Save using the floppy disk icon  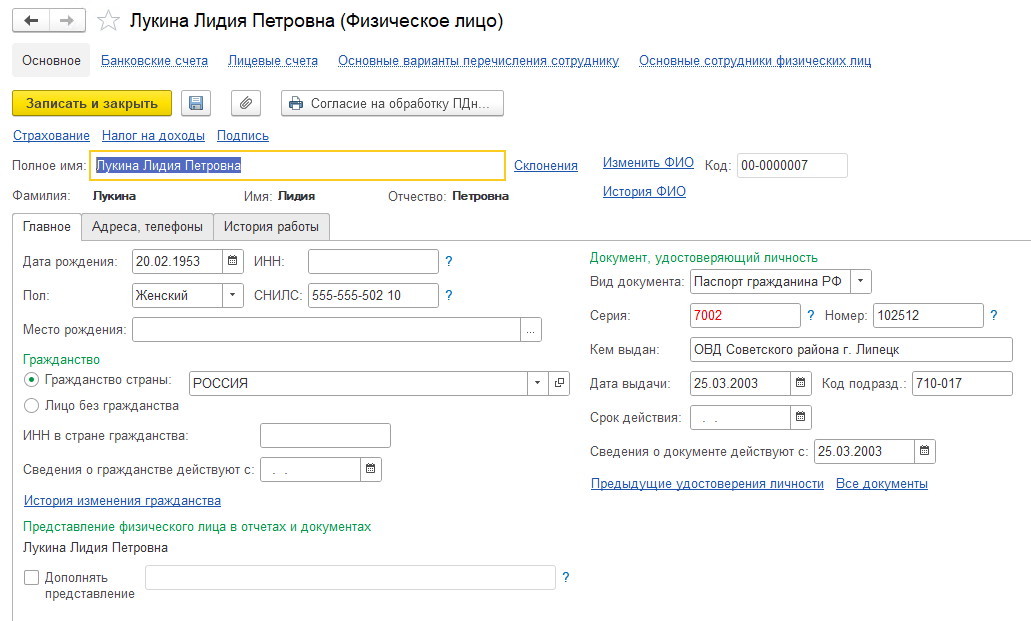coord(196,103)
